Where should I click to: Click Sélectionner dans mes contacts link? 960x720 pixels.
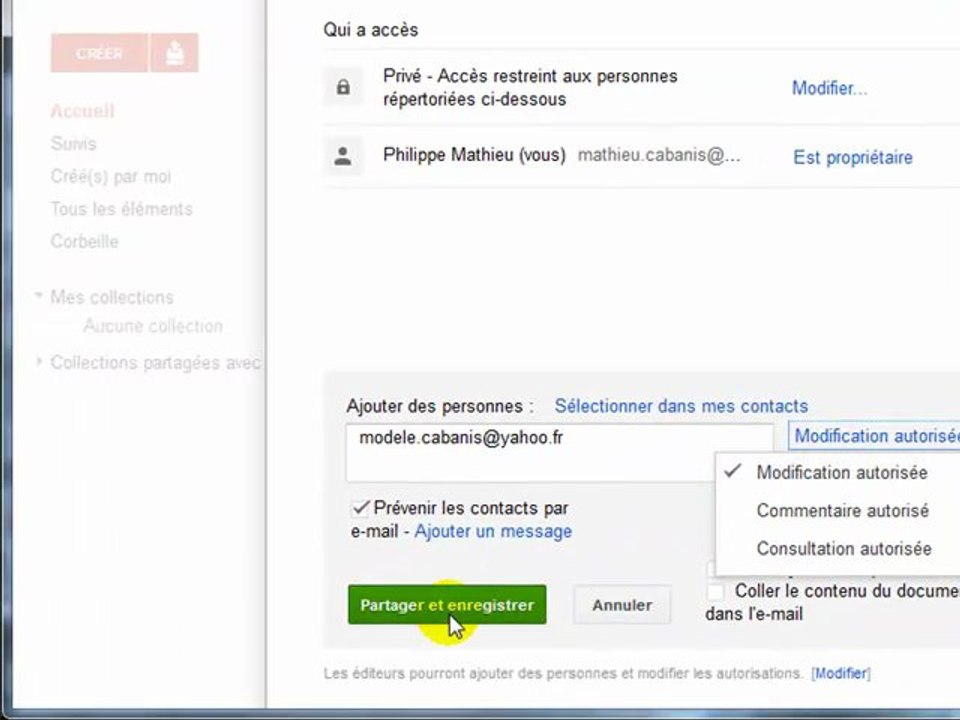tap(681, 406)
